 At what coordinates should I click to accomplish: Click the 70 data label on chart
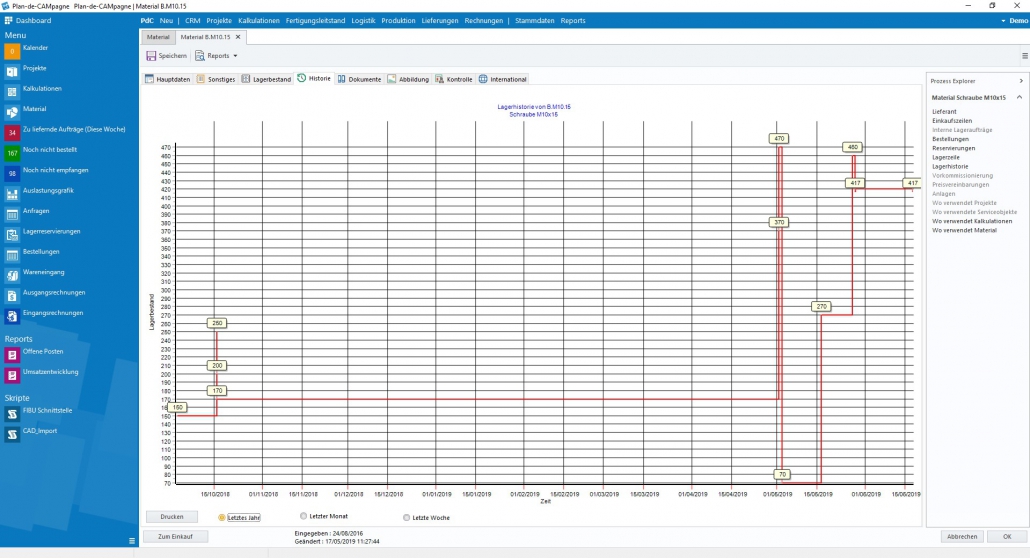[x=782, y=475]
